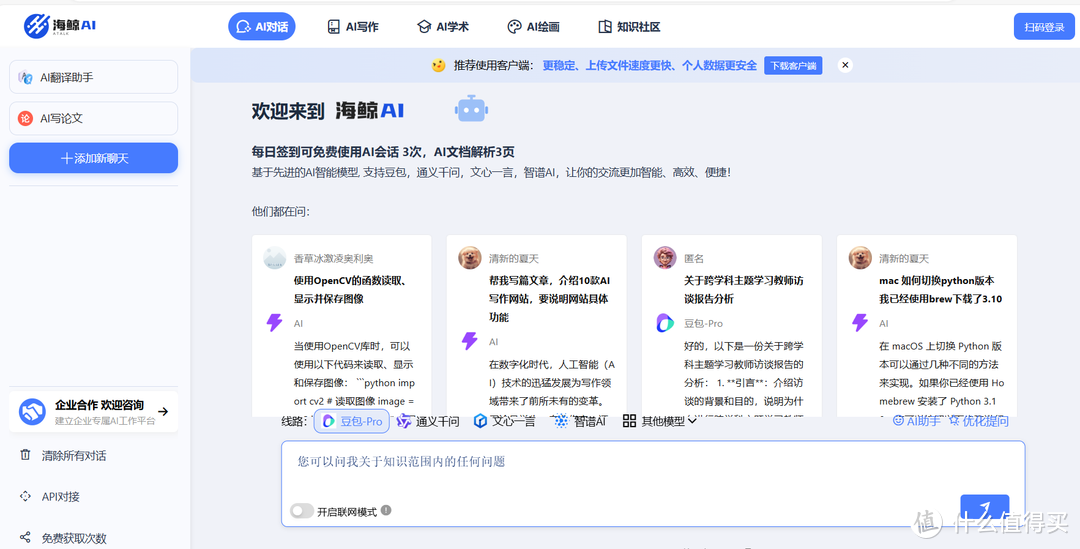Viewport: 1080px width, 549px height.
Task: Click the arrow on 企业合作 card
Action: tap(163, 412)
